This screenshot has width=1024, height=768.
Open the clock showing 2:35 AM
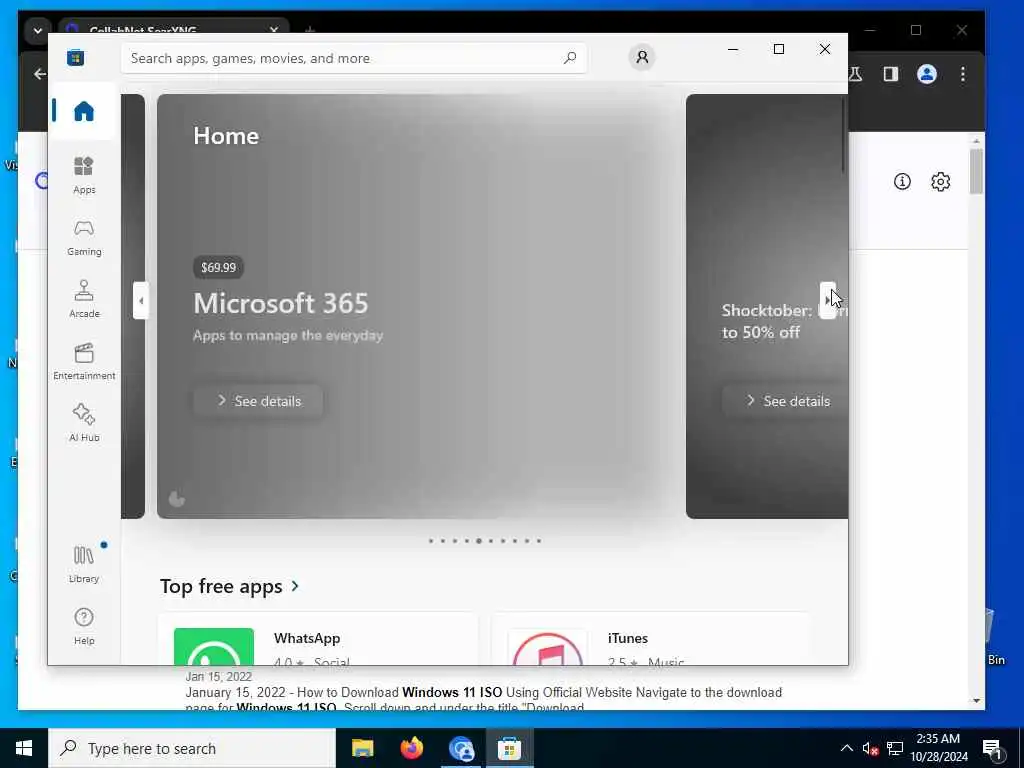pyautogui.click(x=938, y=748)
